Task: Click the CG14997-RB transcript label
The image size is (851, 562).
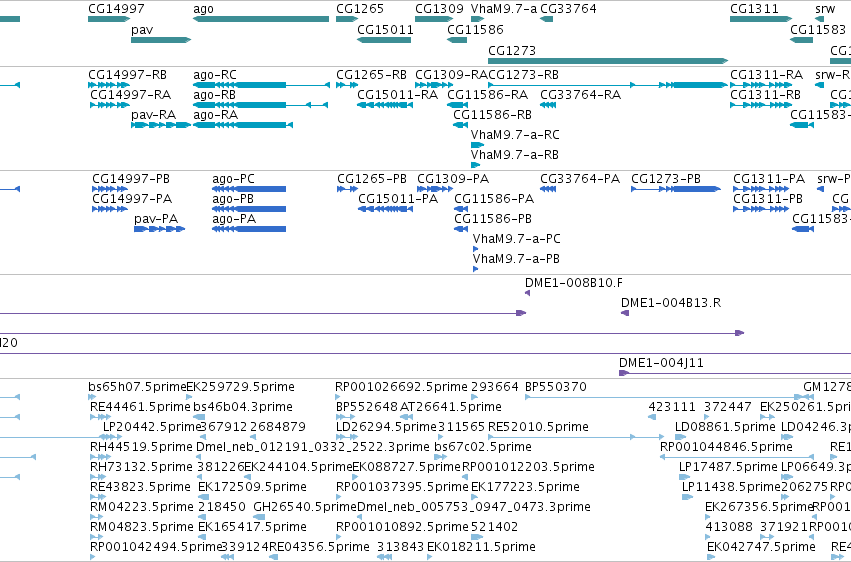Action: point(128,75)
